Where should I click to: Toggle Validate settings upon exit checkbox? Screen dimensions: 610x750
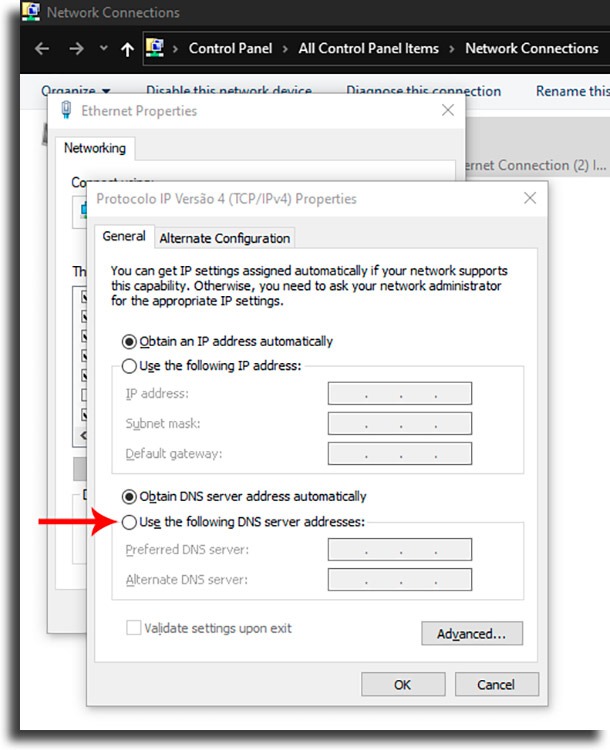[x=133, y=628]
